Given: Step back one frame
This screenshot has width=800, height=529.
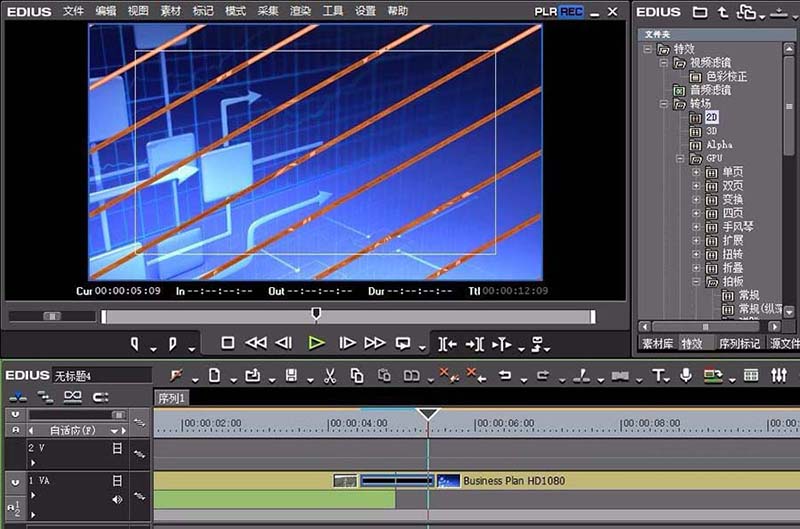Looking at the screenshot, I should pyautogui.click(x=284, y=343).
